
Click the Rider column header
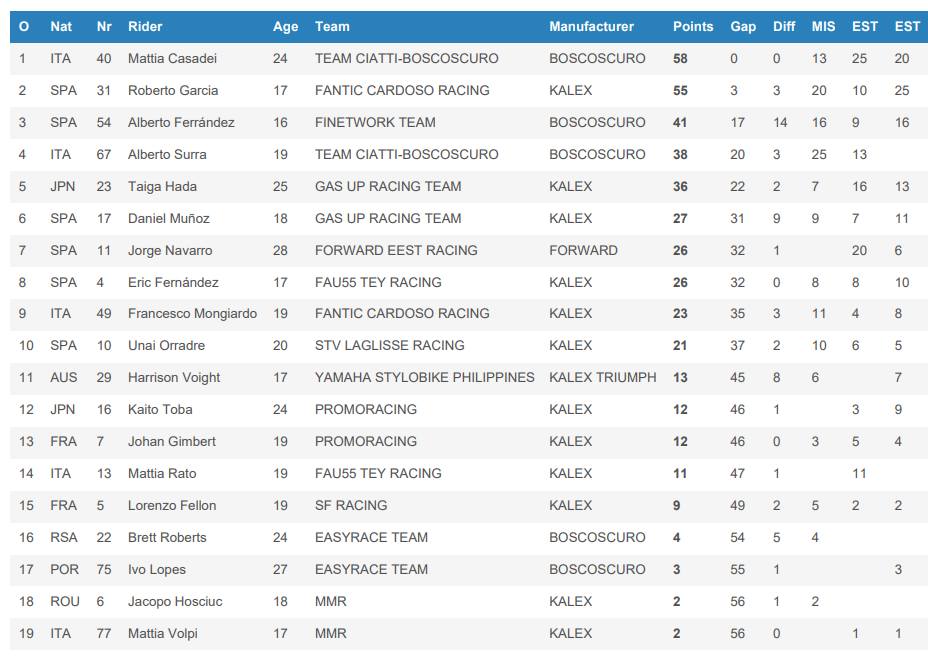[x=145, y=27]
